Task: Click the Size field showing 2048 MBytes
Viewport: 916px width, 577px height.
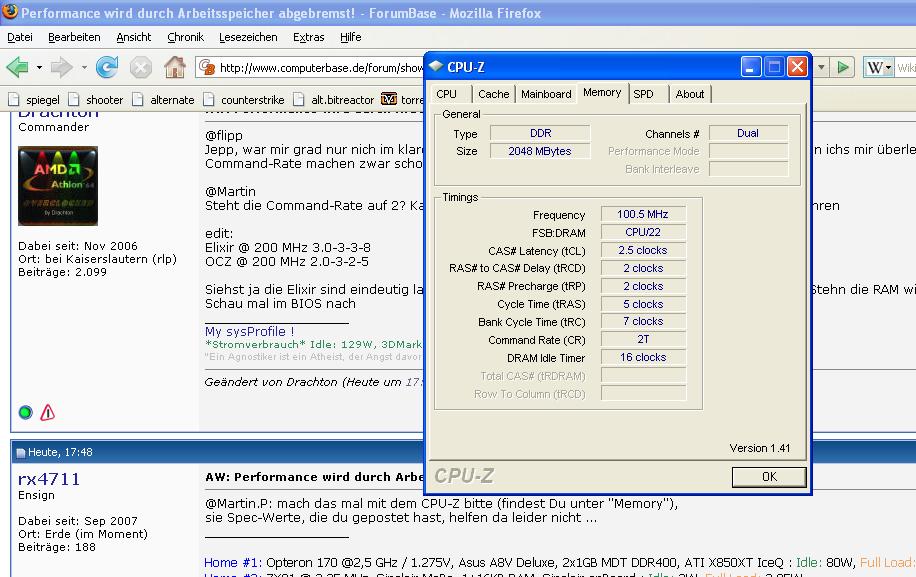Action: [x=540, y=151]
